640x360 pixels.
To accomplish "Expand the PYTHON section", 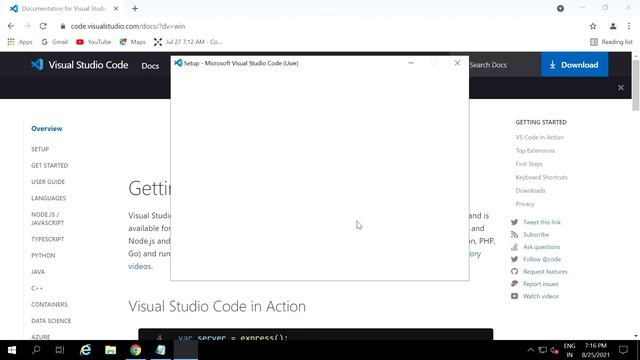I will pos(43,256).
